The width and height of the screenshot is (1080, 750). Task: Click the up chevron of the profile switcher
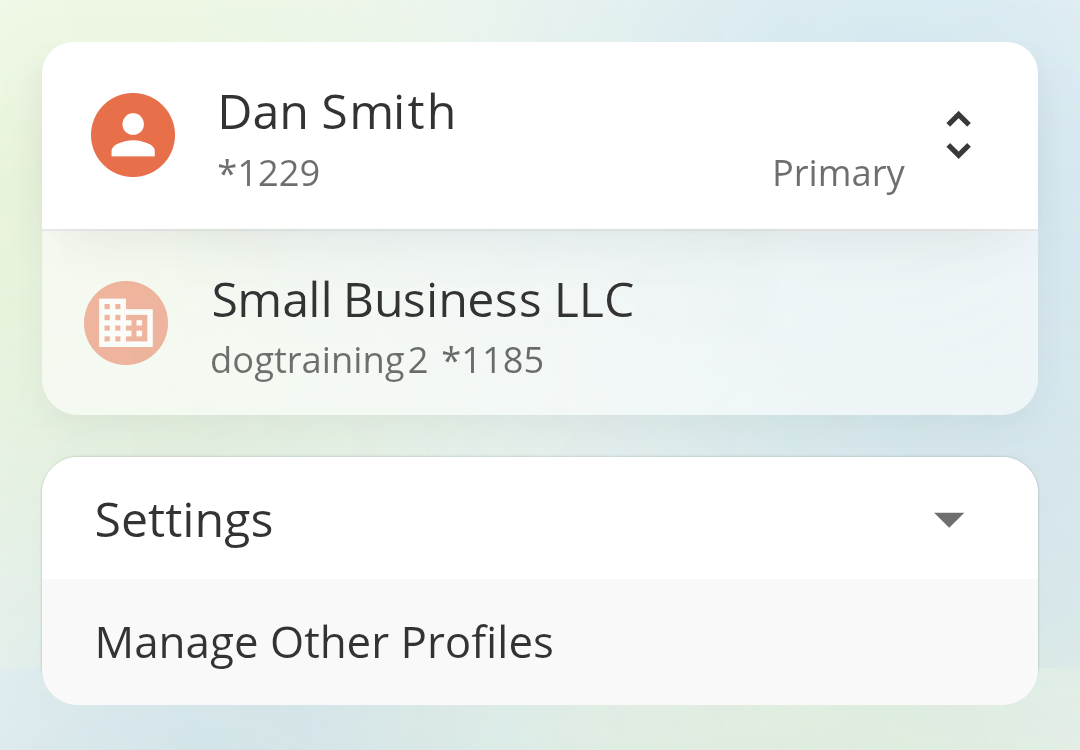[958, 119]
